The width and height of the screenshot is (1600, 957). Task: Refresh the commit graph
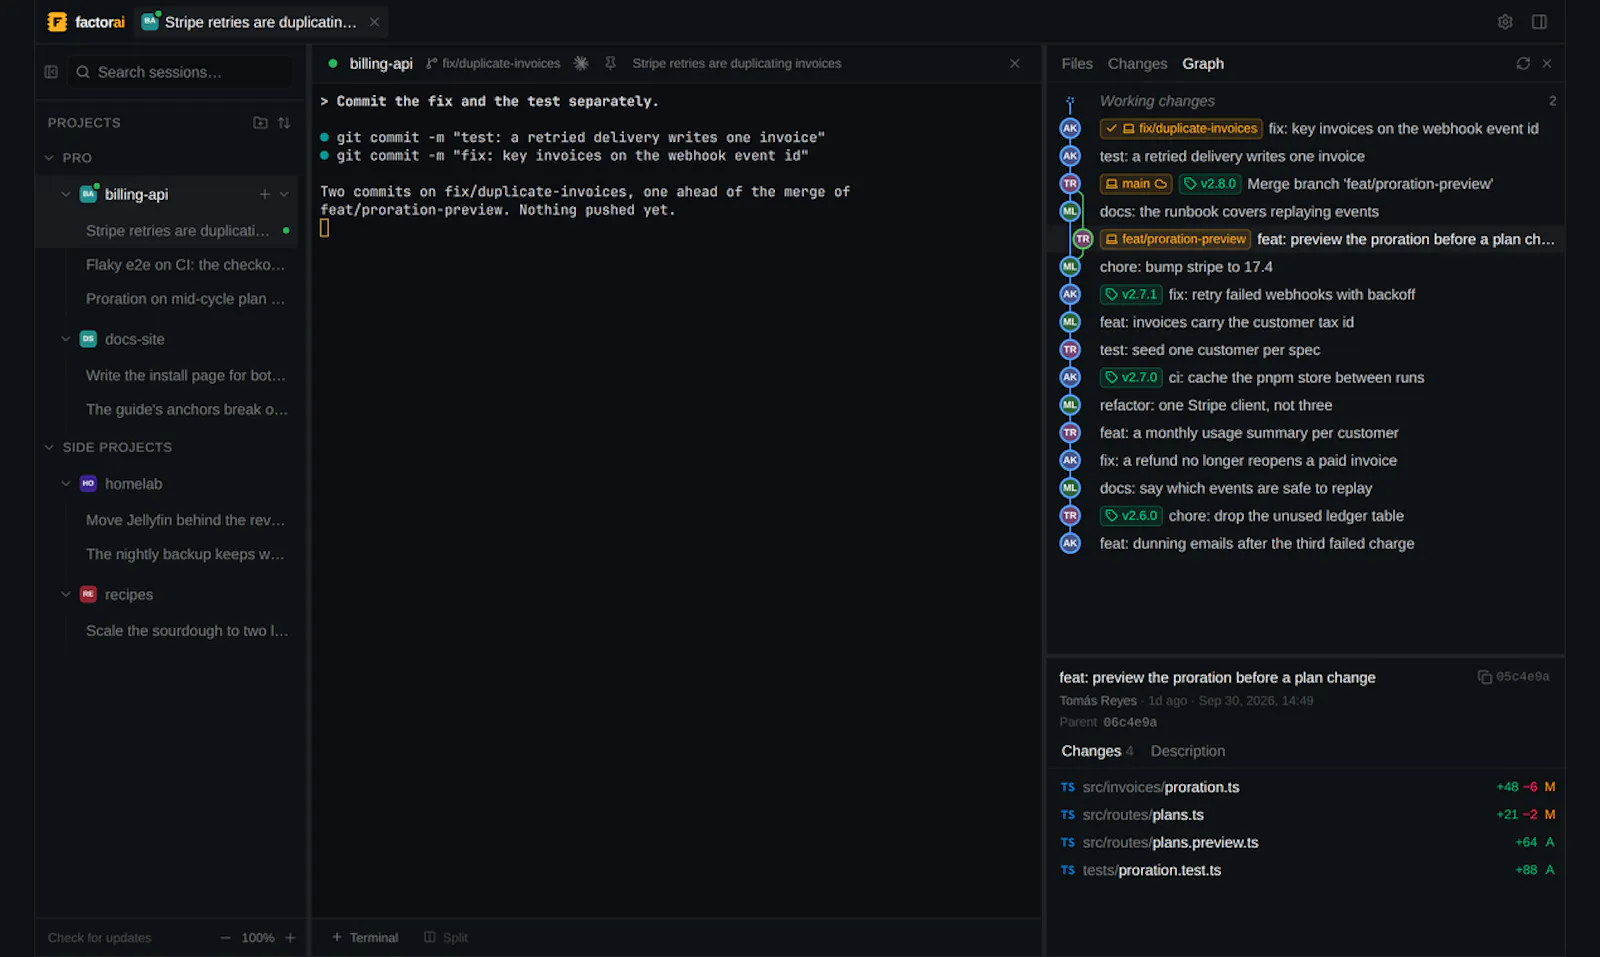tap(1523, 63)
